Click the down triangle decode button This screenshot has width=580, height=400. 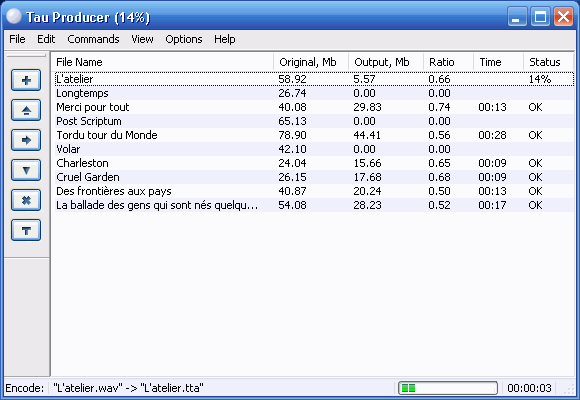tap(26, 170)
